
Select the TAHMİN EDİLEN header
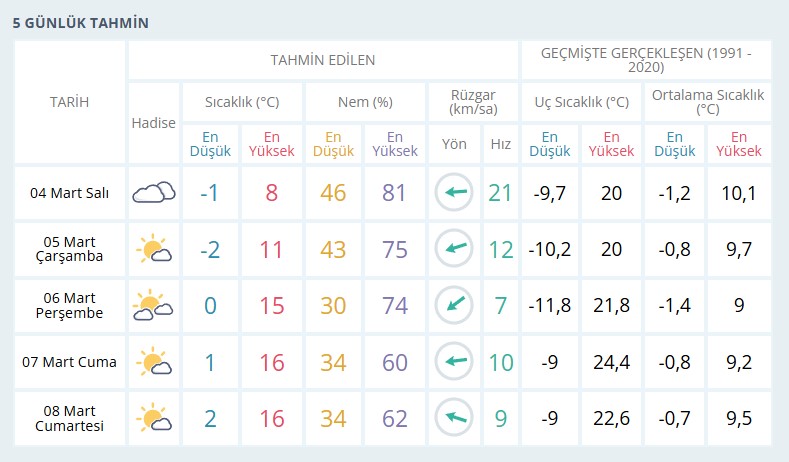(x=323, y=60)
